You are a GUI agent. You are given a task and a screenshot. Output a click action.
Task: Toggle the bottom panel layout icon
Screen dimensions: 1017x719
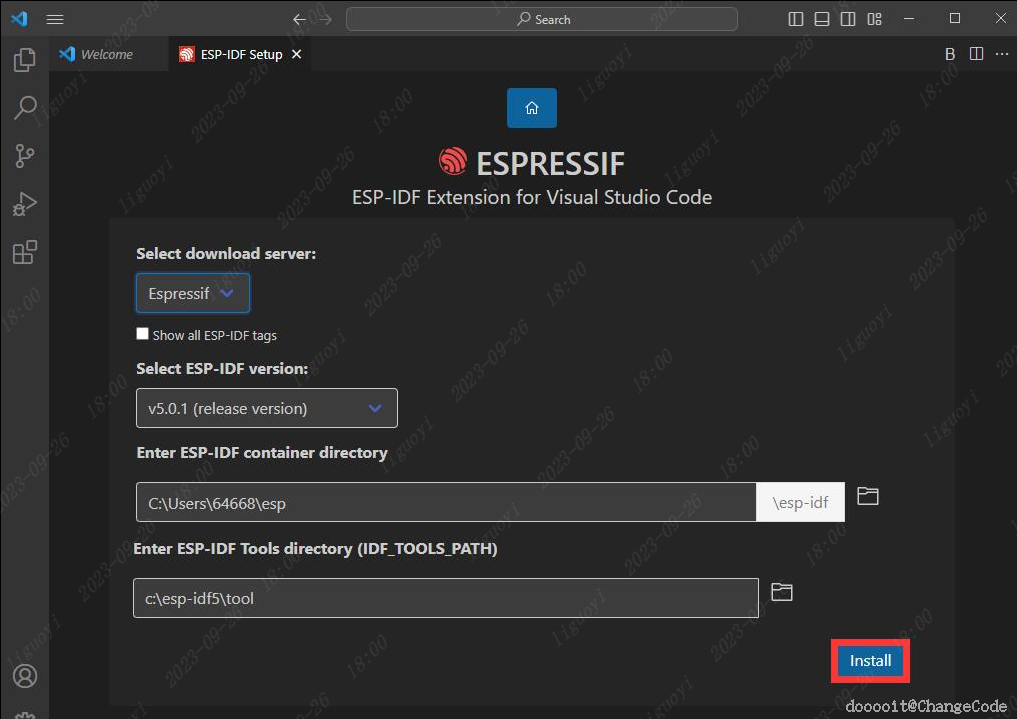[x=822, y=19]
